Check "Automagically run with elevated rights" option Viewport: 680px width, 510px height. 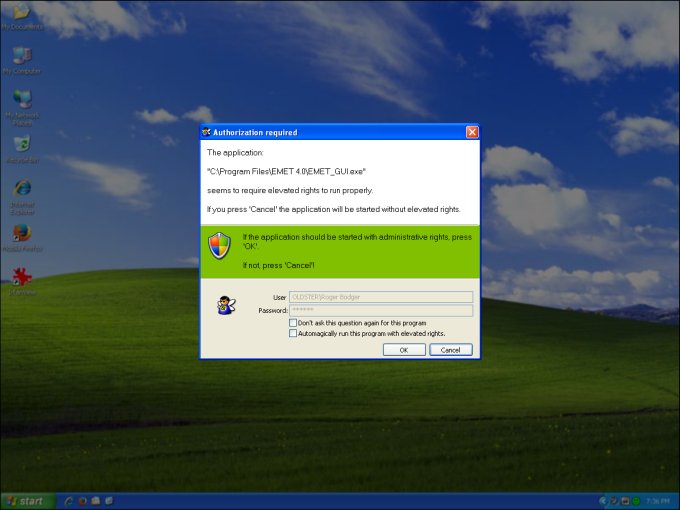(x=293, y=334)
